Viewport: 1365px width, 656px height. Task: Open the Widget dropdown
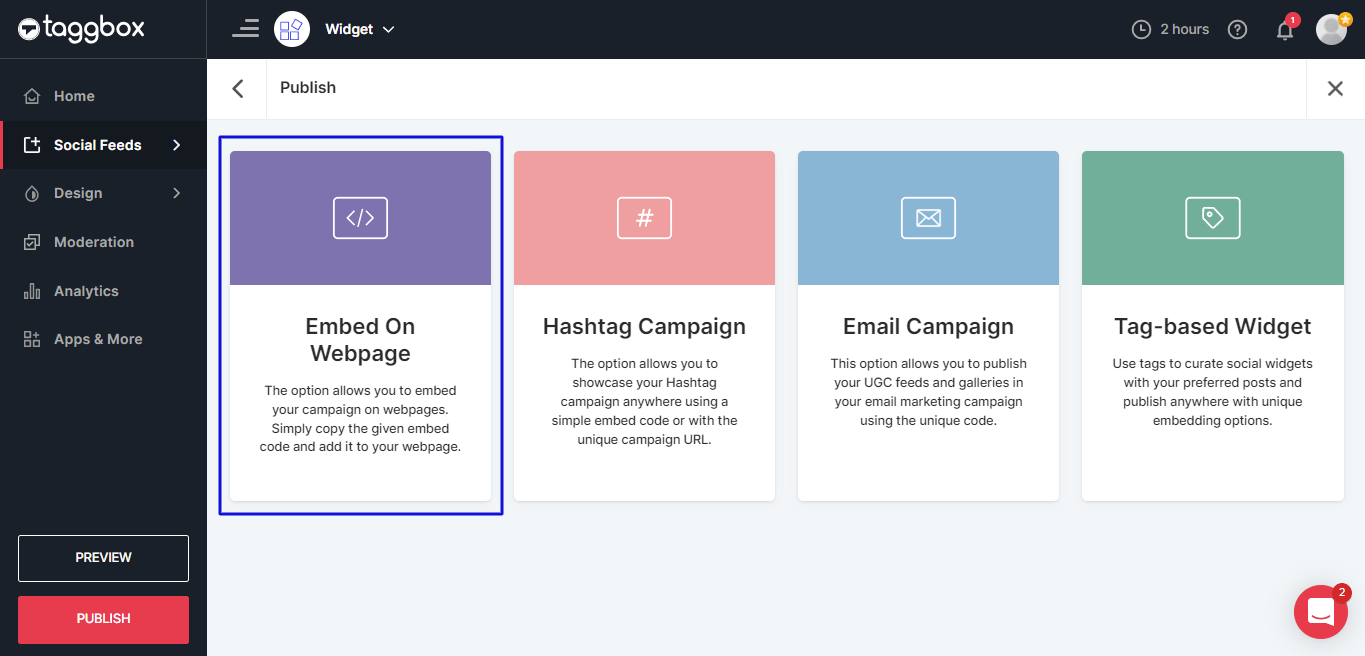(x=360, y=30)
